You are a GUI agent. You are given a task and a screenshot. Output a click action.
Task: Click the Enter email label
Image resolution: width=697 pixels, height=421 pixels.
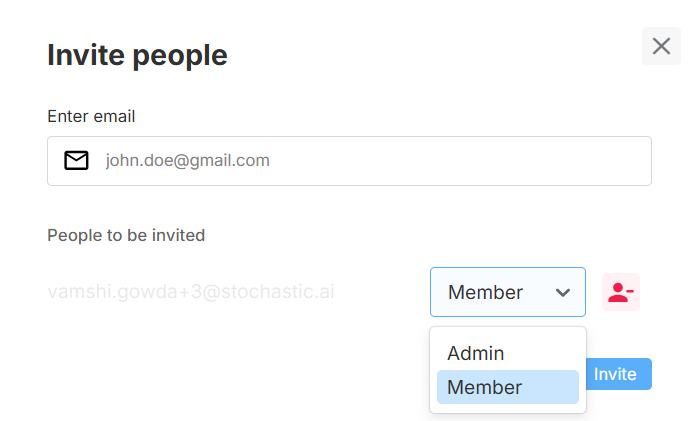[x=91, y=116]
